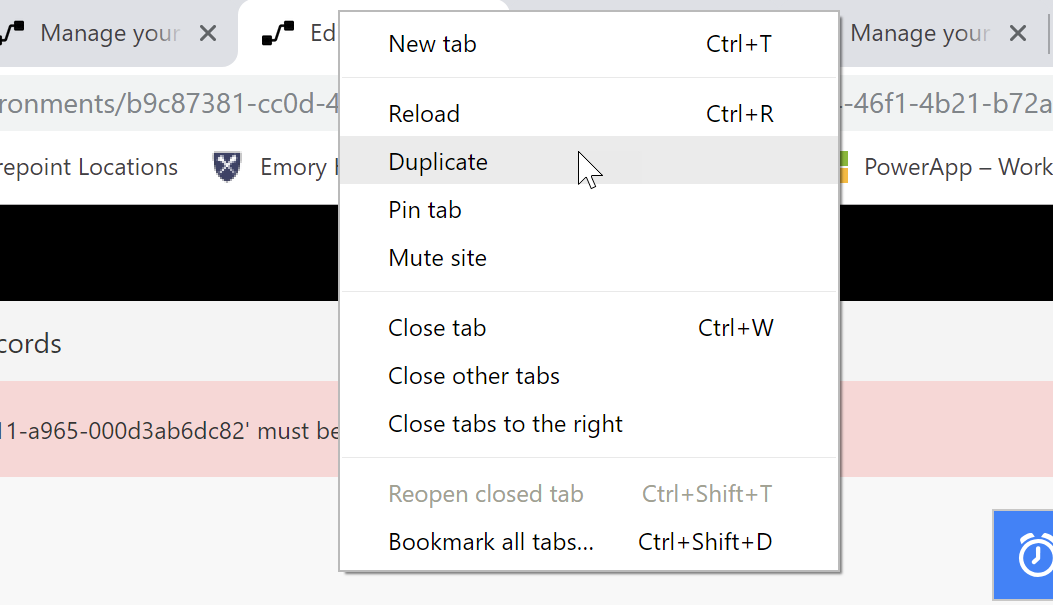Click the Emory shield bookmark favicon
This screenshot has width=1053, height=605.
pos(227,167)
